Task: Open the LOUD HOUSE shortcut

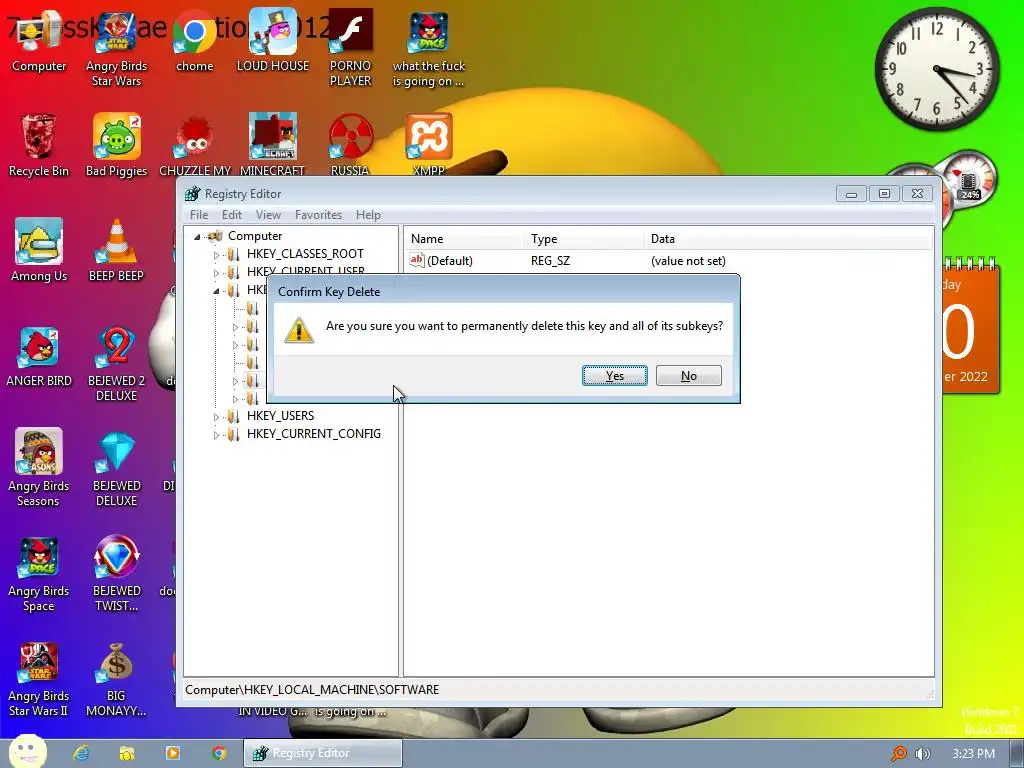Action: 273,40
